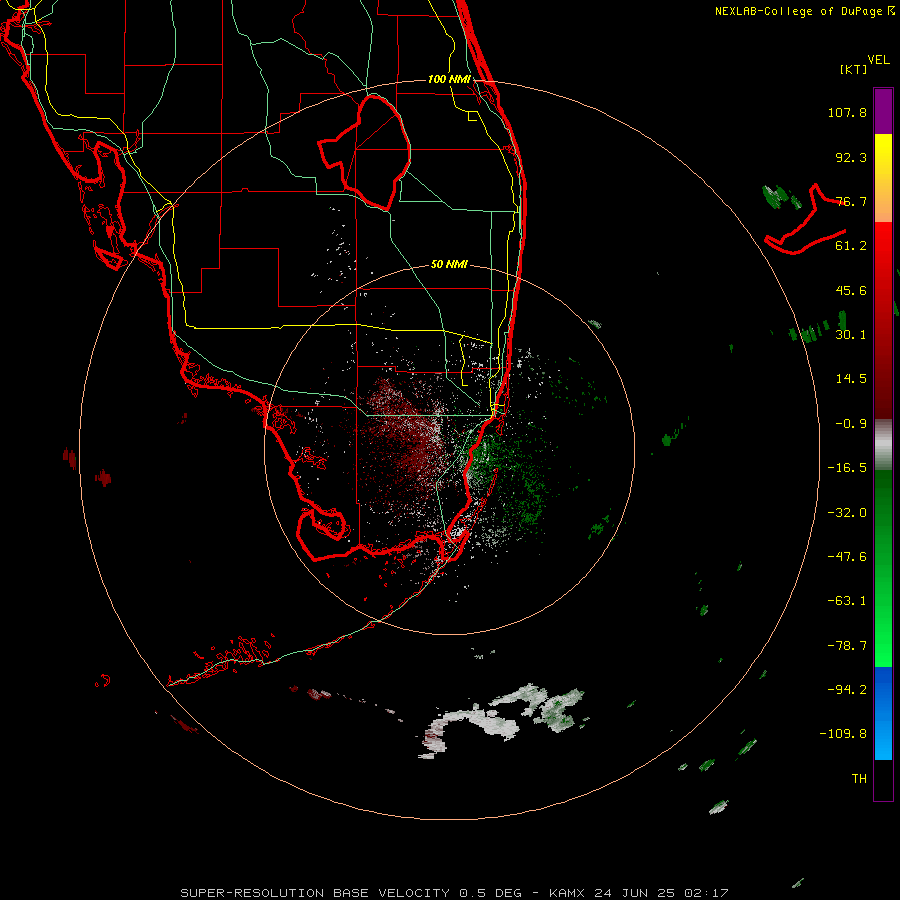Click the -94.2 legend value
Image resolution: width=900 pixels, height=900 pixels.
(x=847, y=690)
